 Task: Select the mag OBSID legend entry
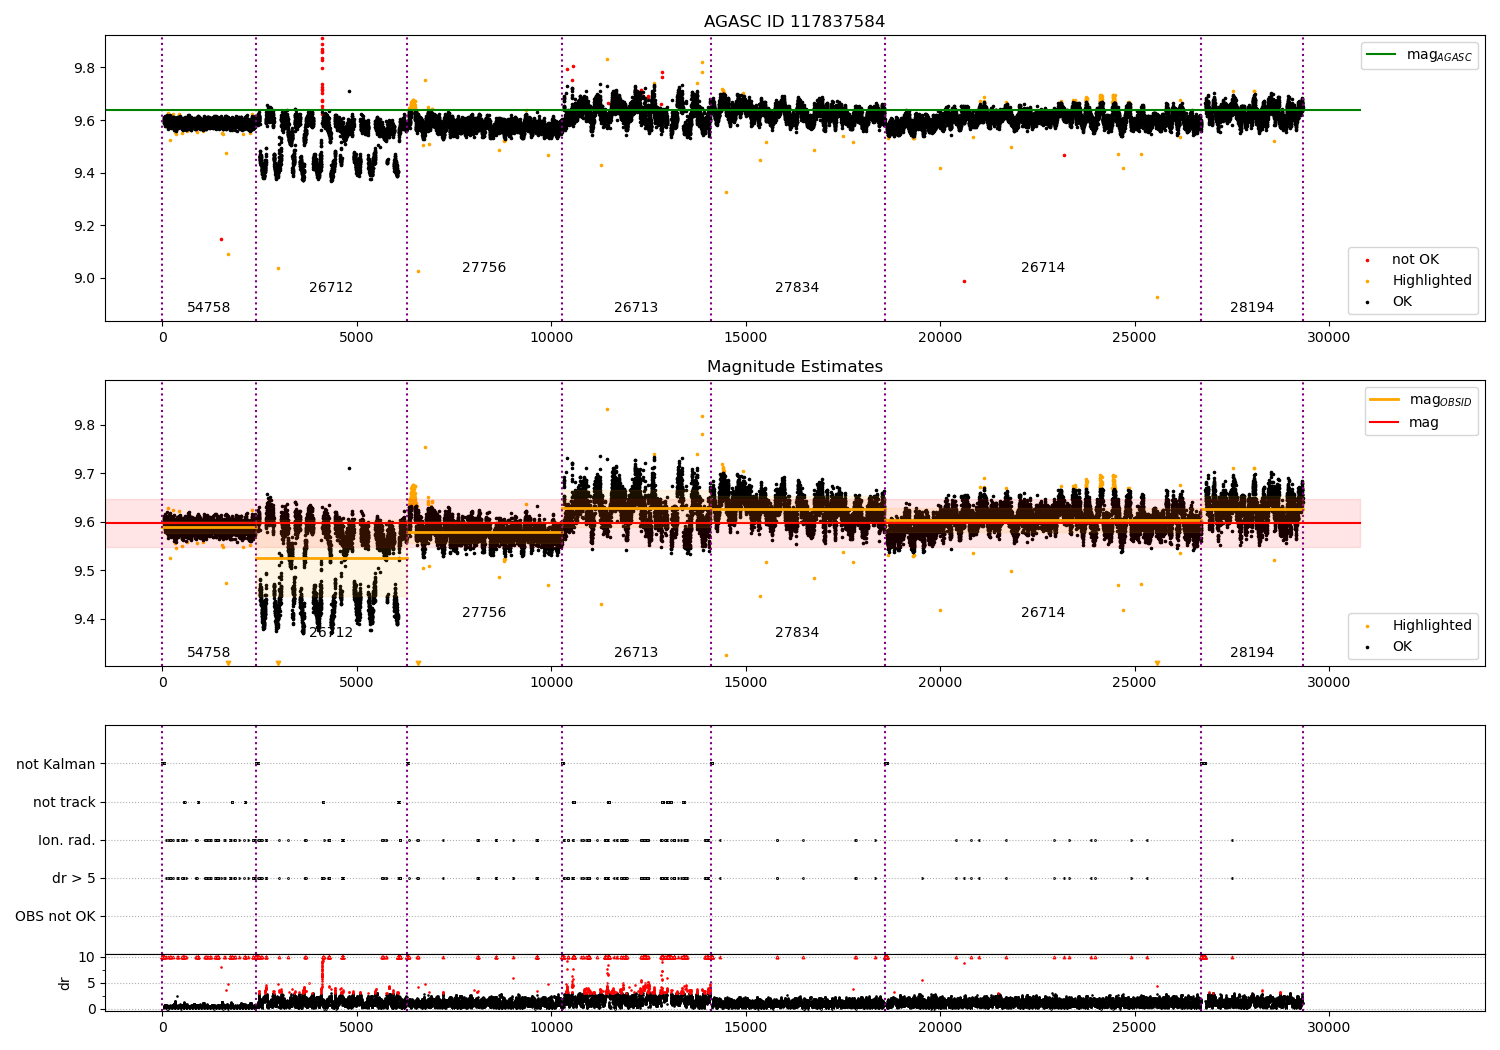(1419, 400)
